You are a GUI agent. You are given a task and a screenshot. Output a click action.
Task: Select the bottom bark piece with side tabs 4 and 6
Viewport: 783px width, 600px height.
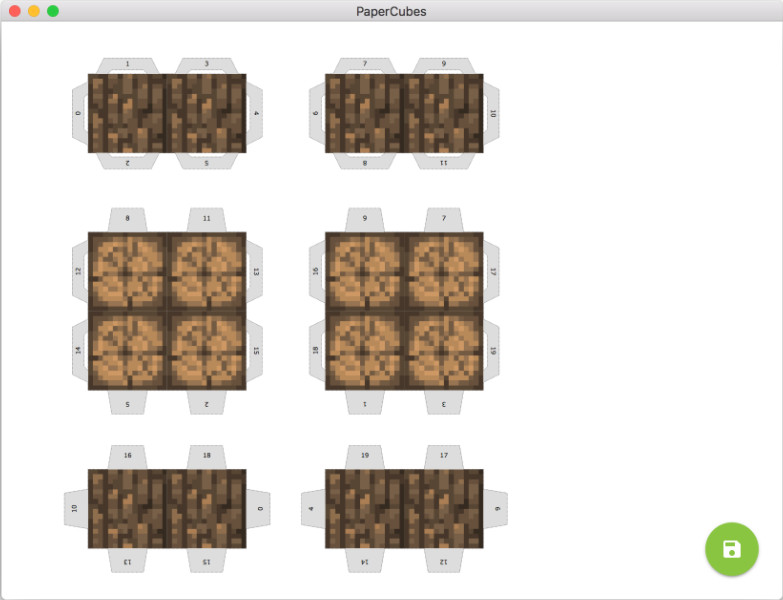pyautogui.click(x=404, y=509)
